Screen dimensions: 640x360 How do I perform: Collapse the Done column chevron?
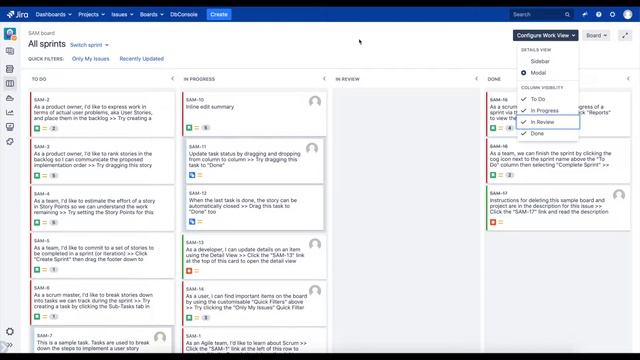[628, 79]
